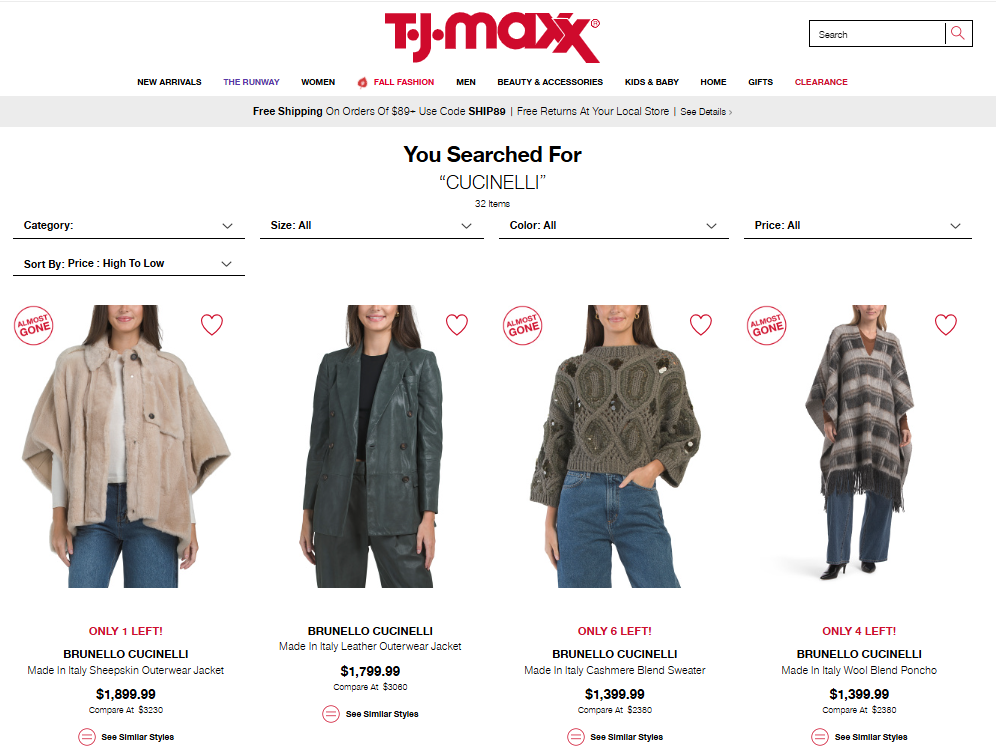Change Sort By Price High To Low
Screen dimensions: 996x748
pos(129,264)
